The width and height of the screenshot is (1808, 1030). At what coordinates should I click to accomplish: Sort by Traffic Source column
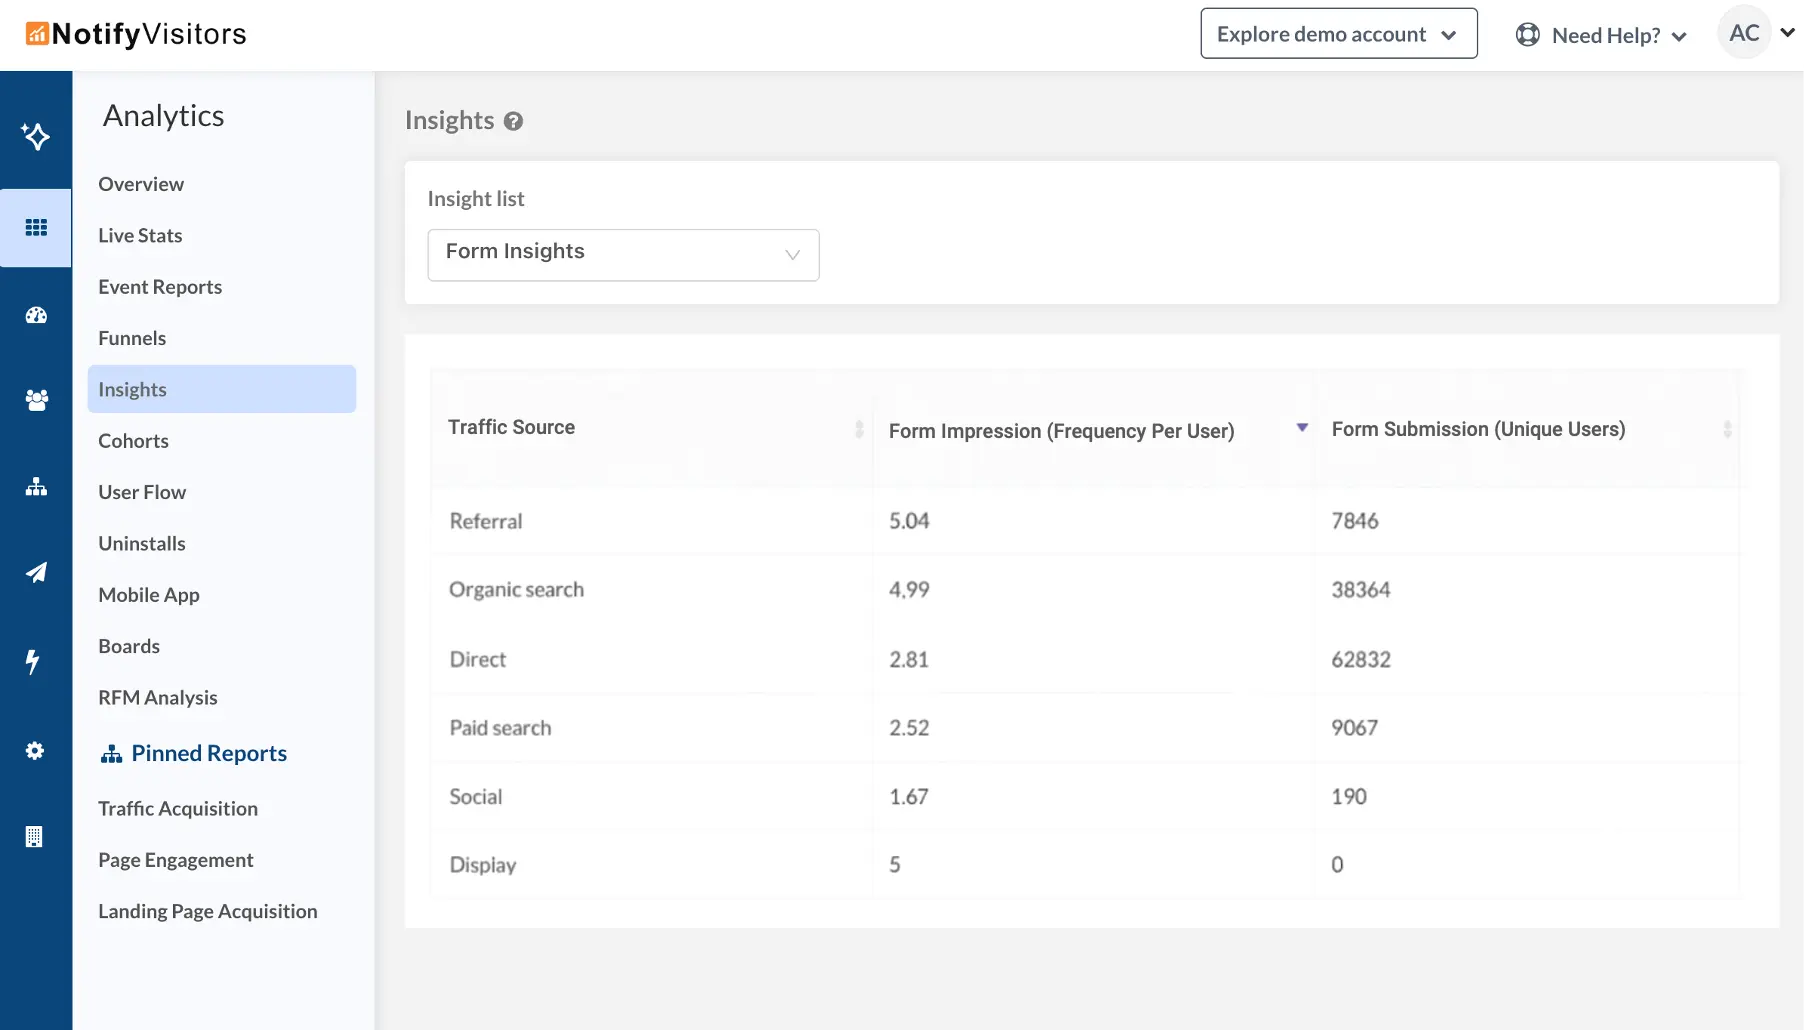pos(858,429)
